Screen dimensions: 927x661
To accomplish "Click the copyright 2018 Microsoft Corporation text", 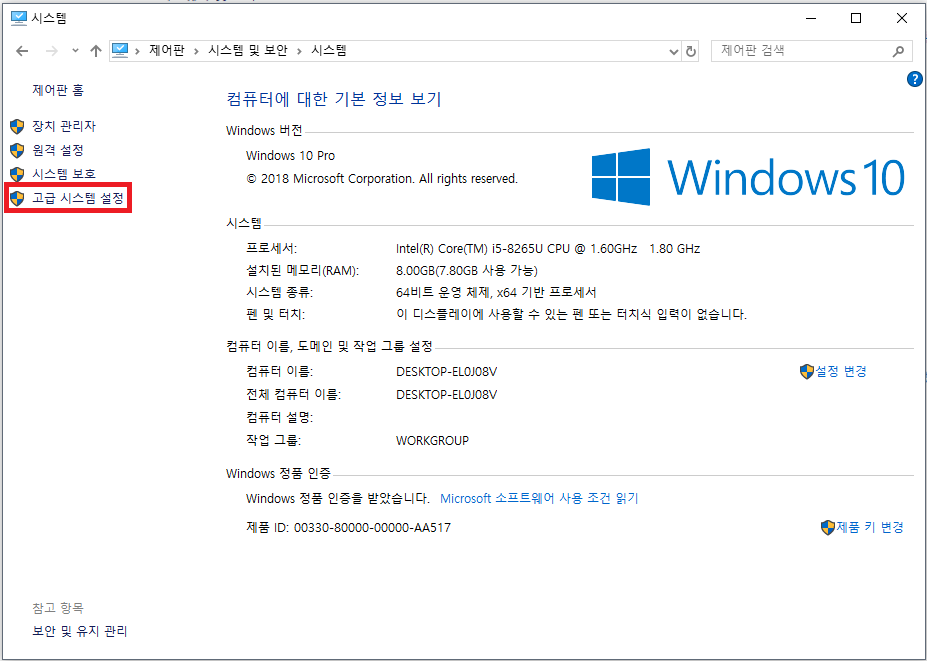I will 382,179.
